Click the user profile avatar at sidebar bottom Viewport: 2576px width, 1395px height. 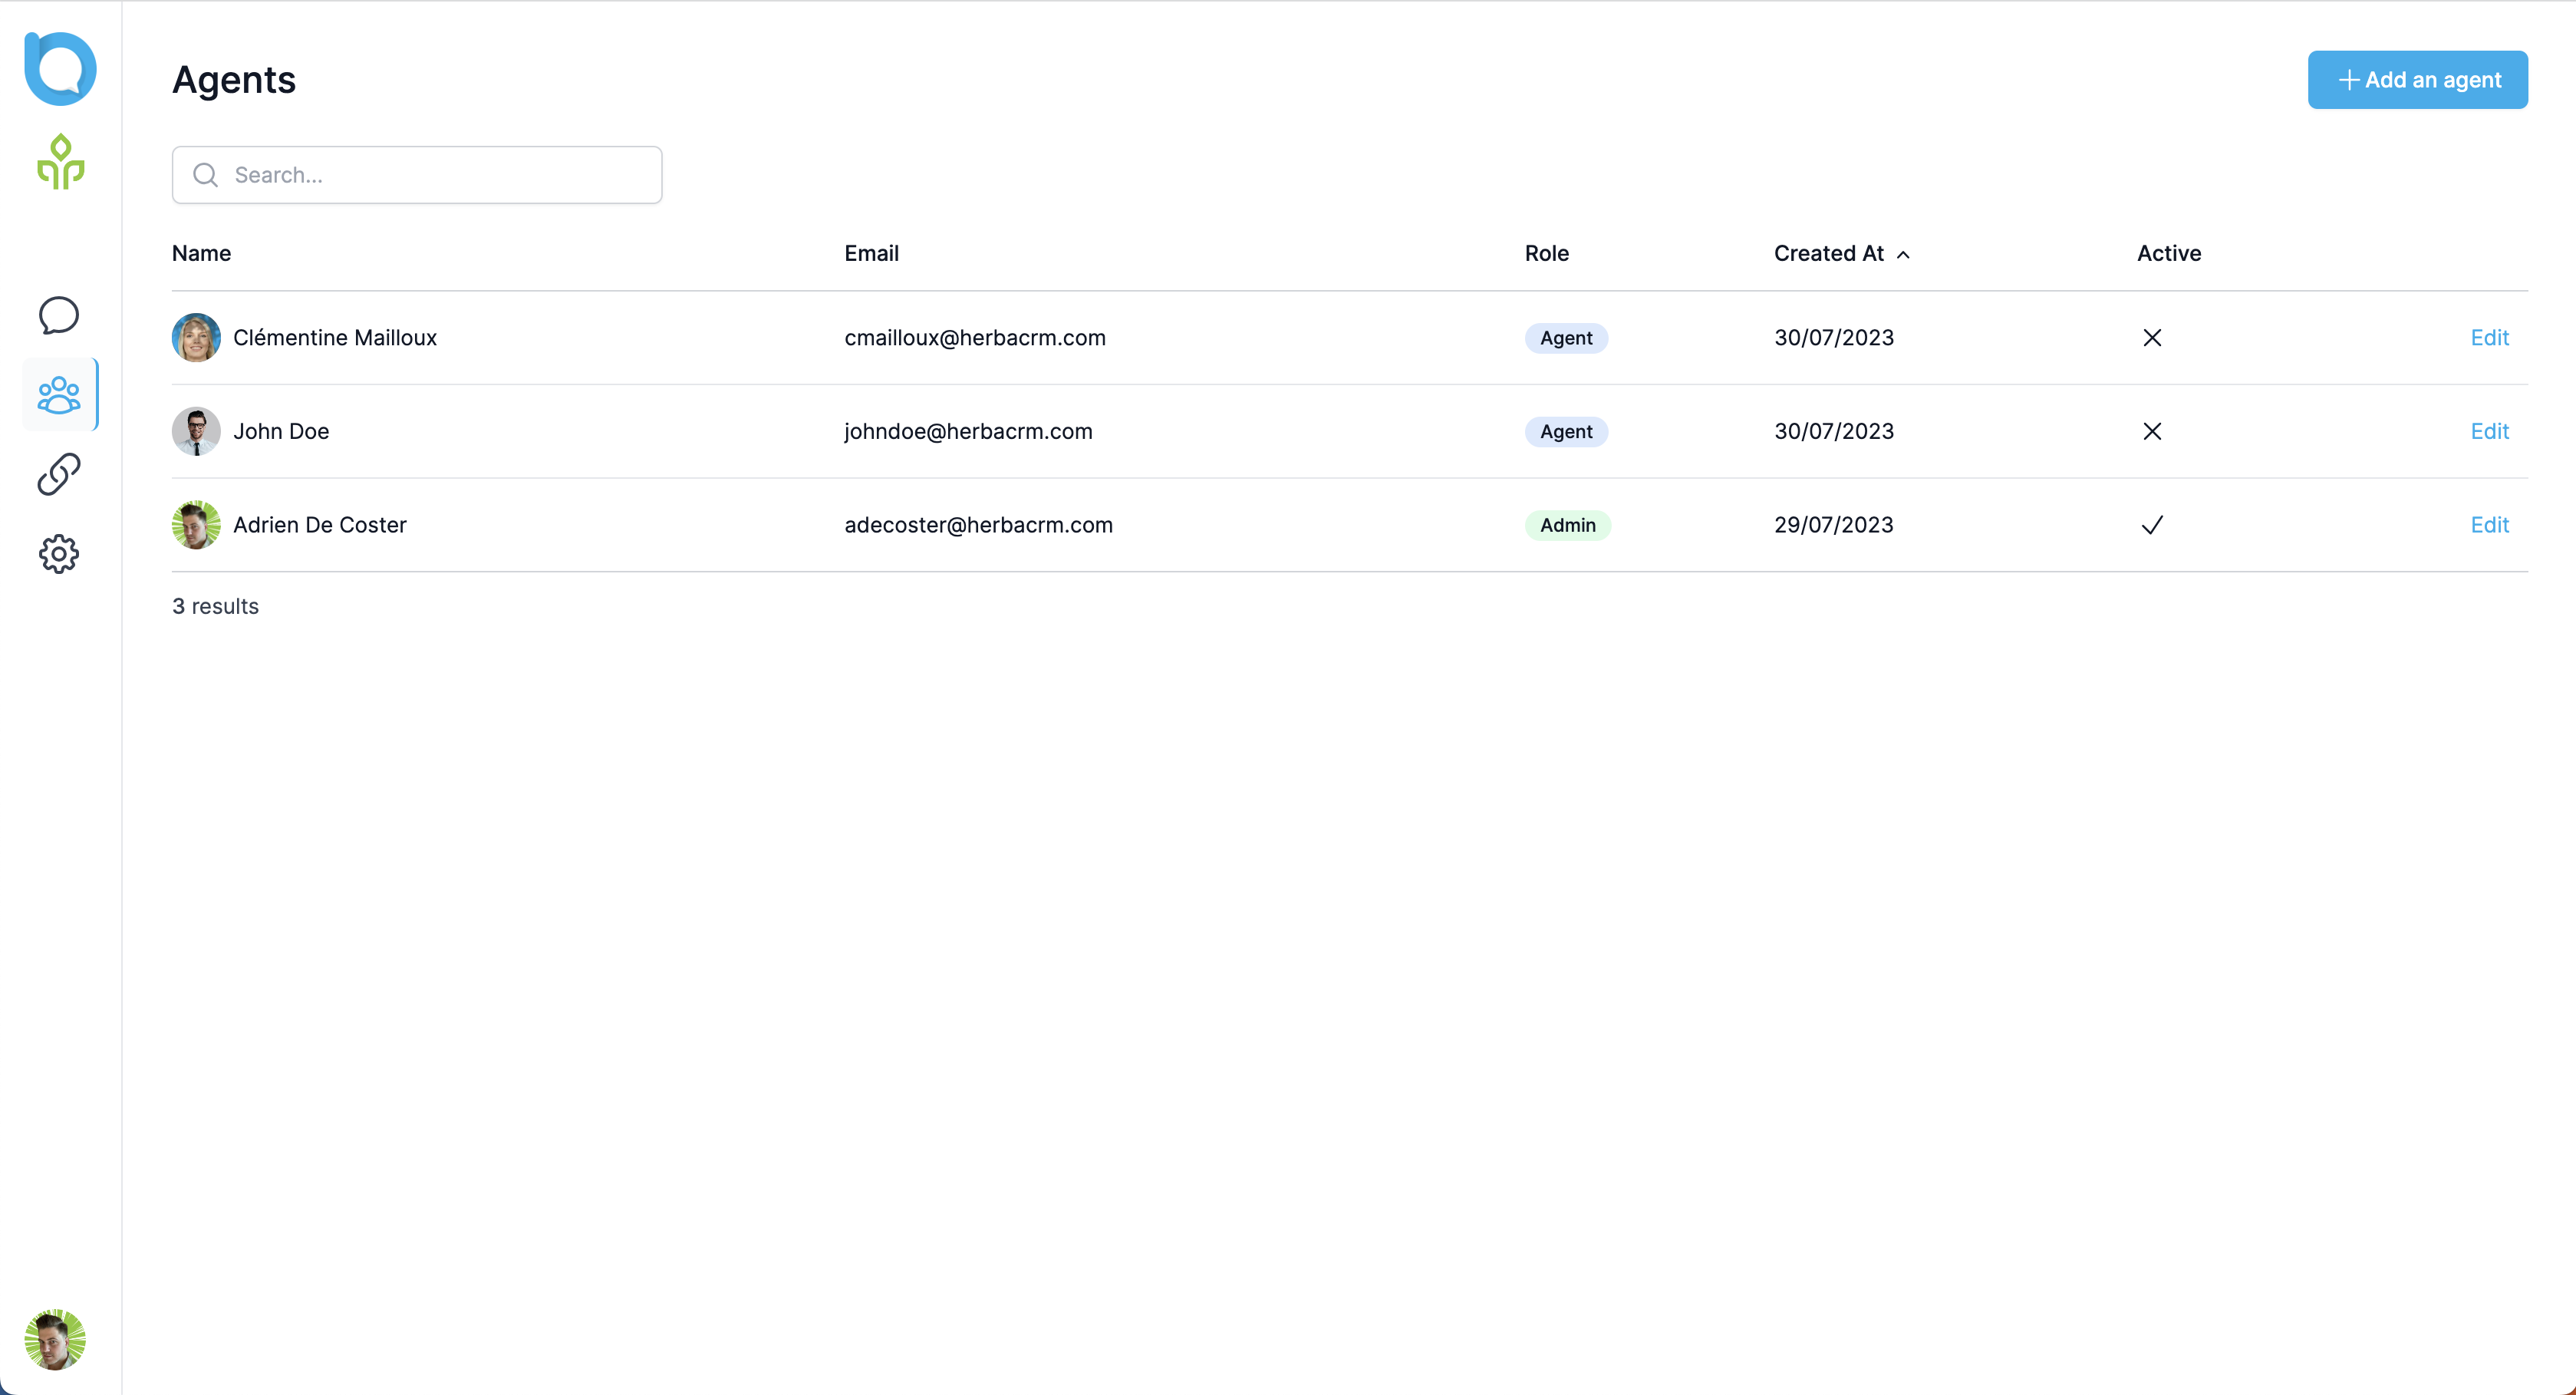pyautogui.click(x=55, y=1339)
